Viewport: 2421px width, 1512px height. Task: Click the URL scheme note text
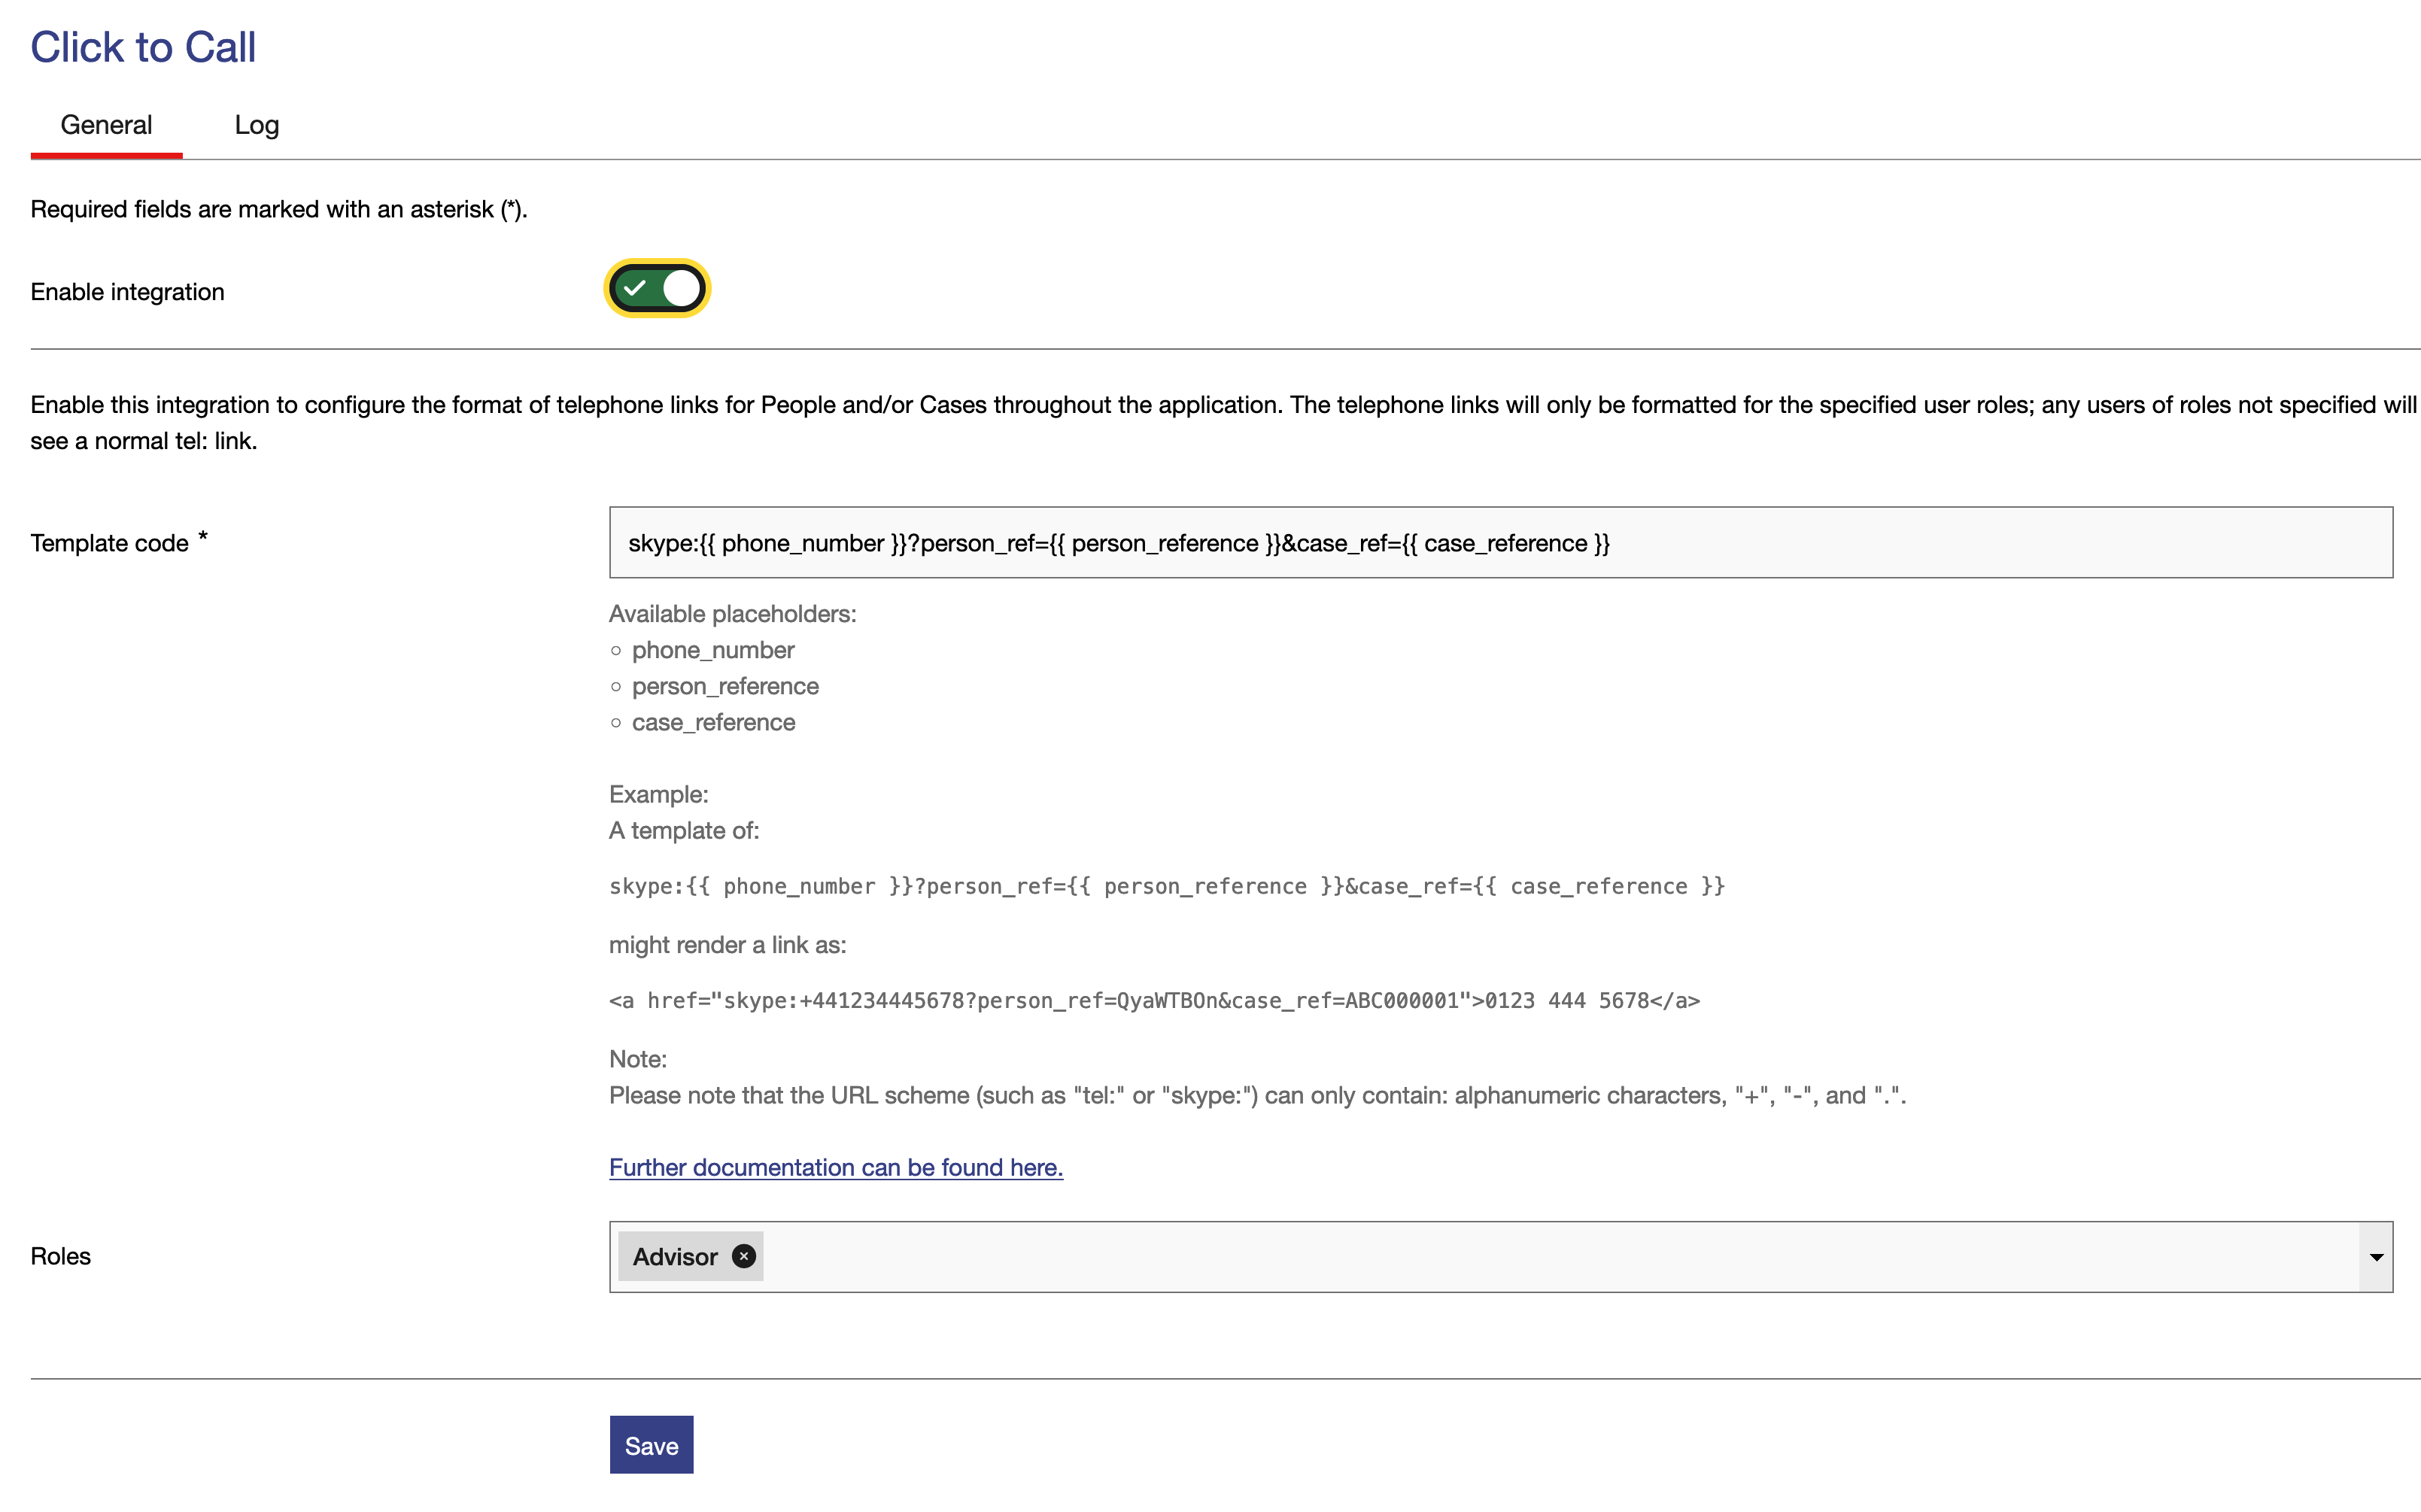(1257, 1095)
